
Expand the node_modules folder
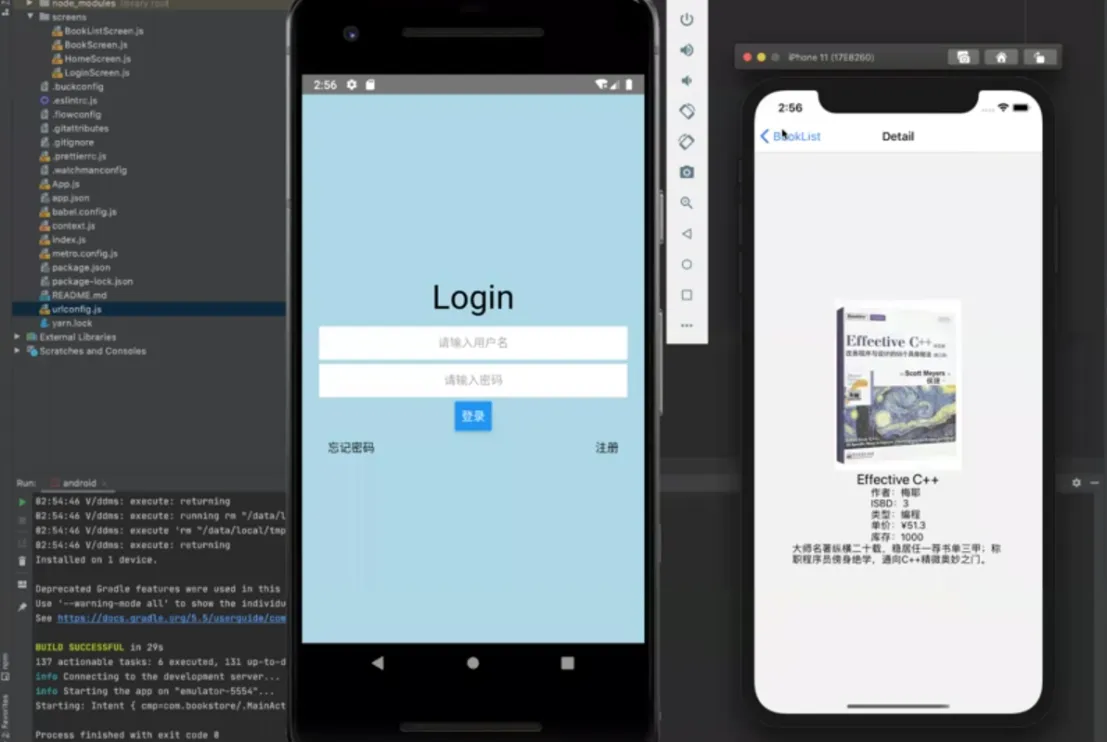[30, 4]
